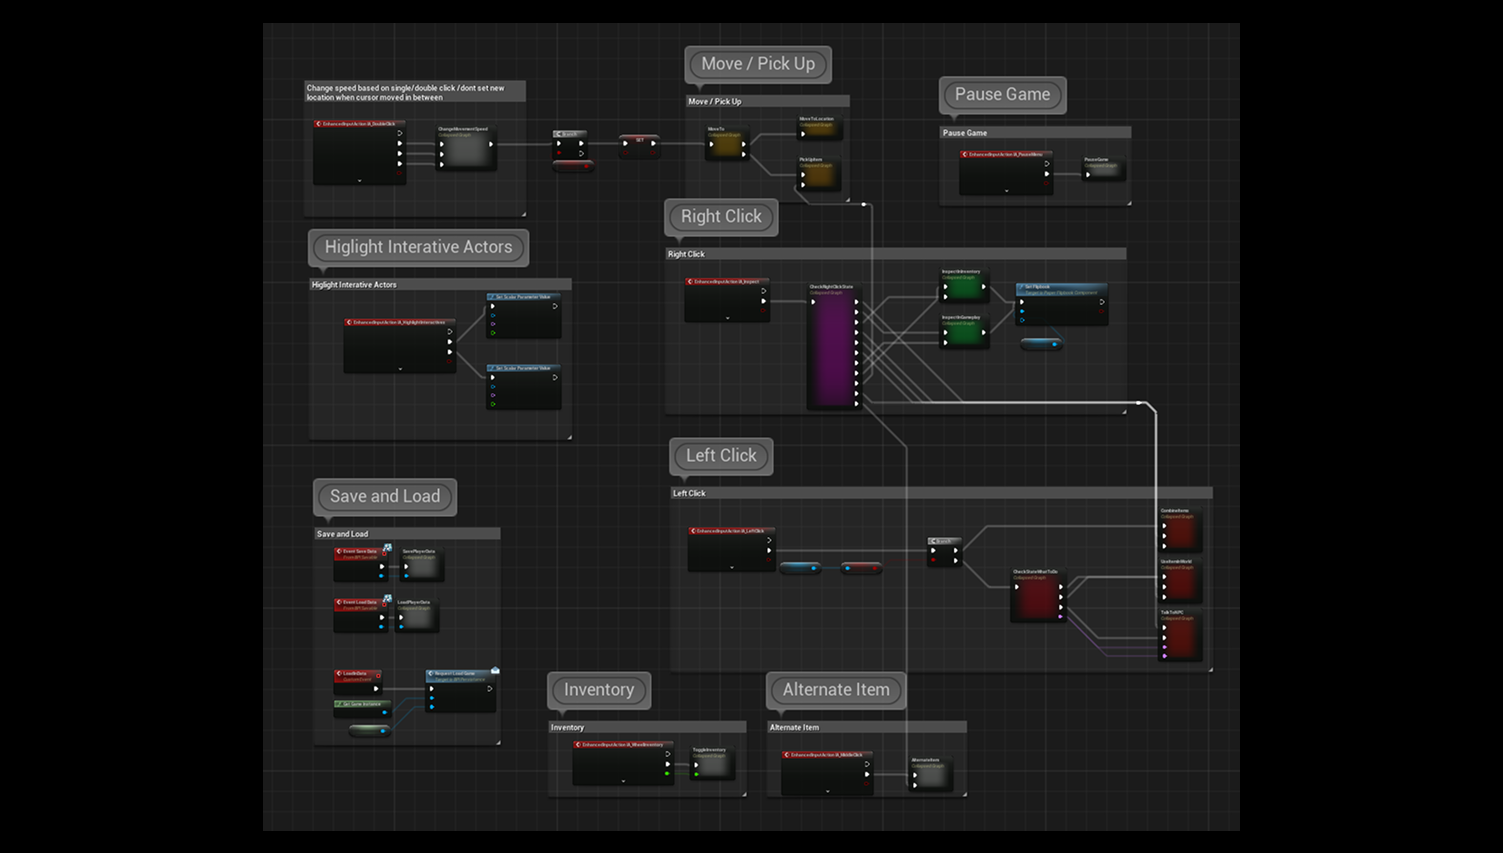Click the green boolean pin on ToggleInventory node
This screenshot has height=853, width=1503.
(x=696, y=775)
